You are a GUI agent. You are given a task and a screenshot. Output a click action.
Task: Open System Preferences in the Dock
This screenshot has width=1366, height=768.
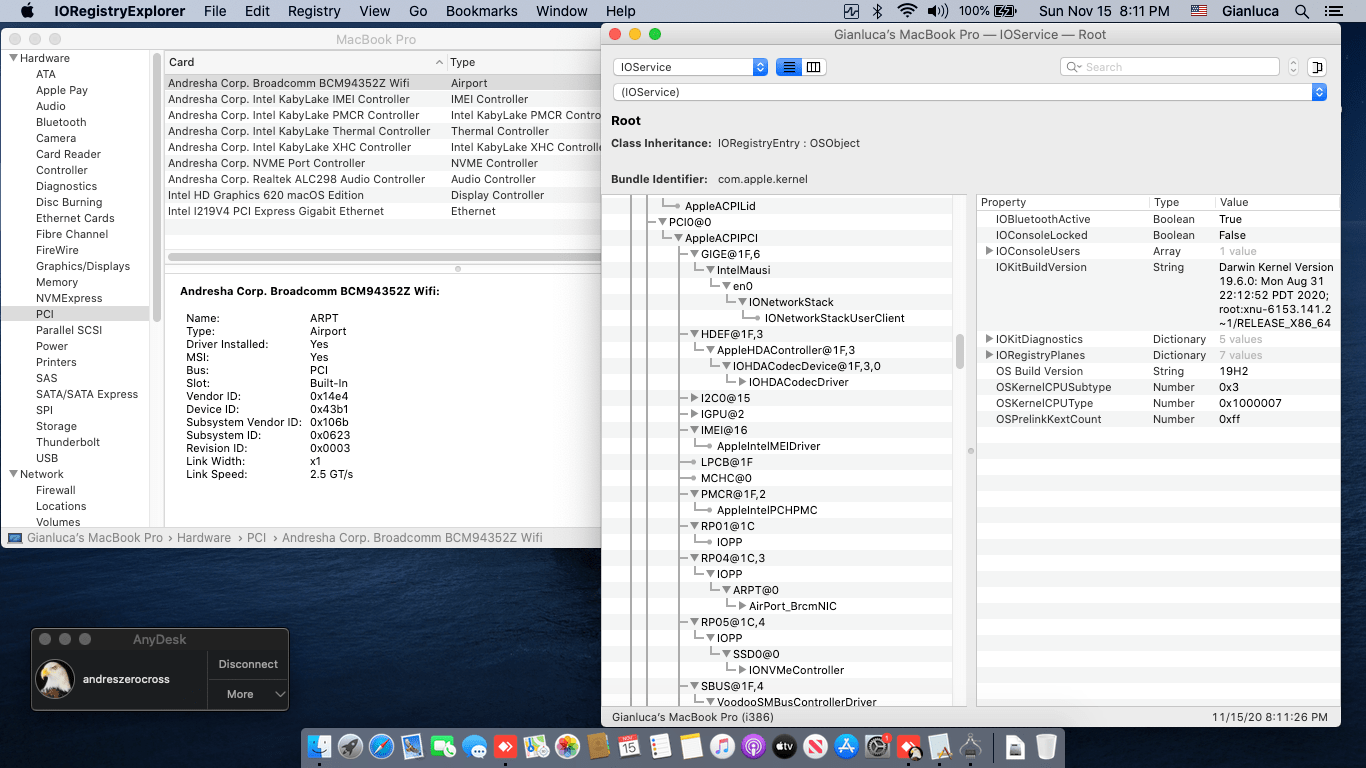(877, 746)
